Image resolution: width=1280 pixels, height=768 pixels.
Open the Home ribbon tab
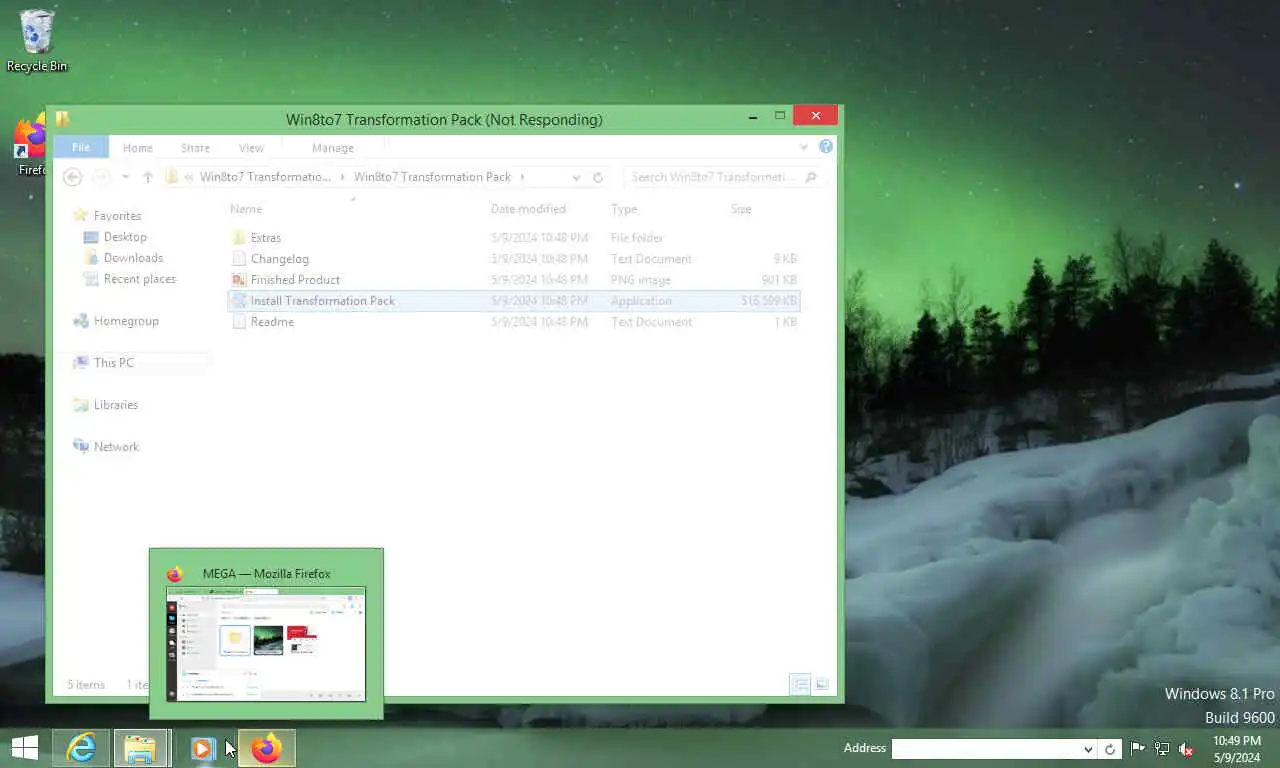pyautogui.click(x=138, y=148)
